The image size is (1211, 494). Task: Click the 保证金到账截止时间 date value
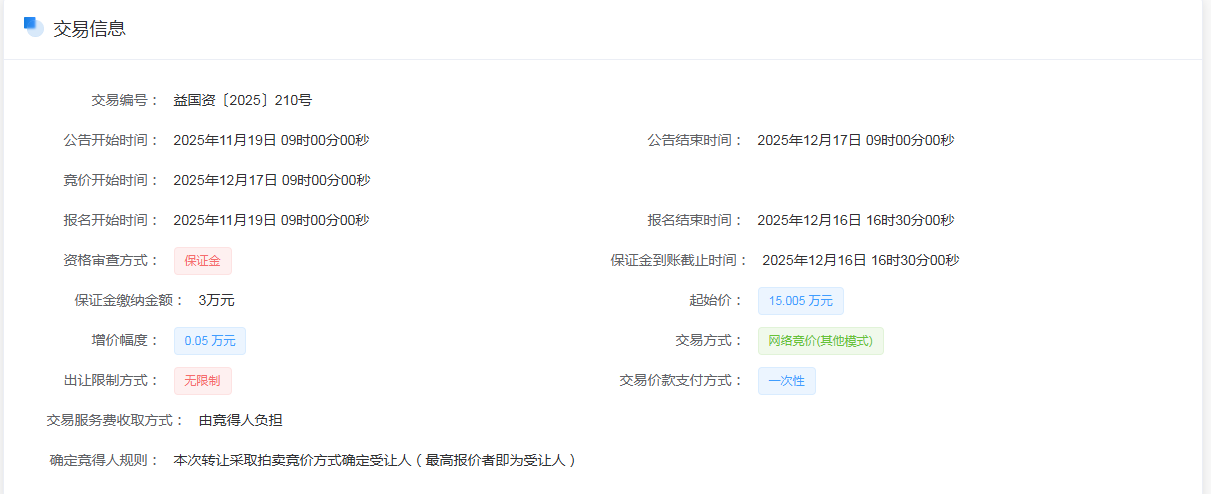[x=860, y=260]
